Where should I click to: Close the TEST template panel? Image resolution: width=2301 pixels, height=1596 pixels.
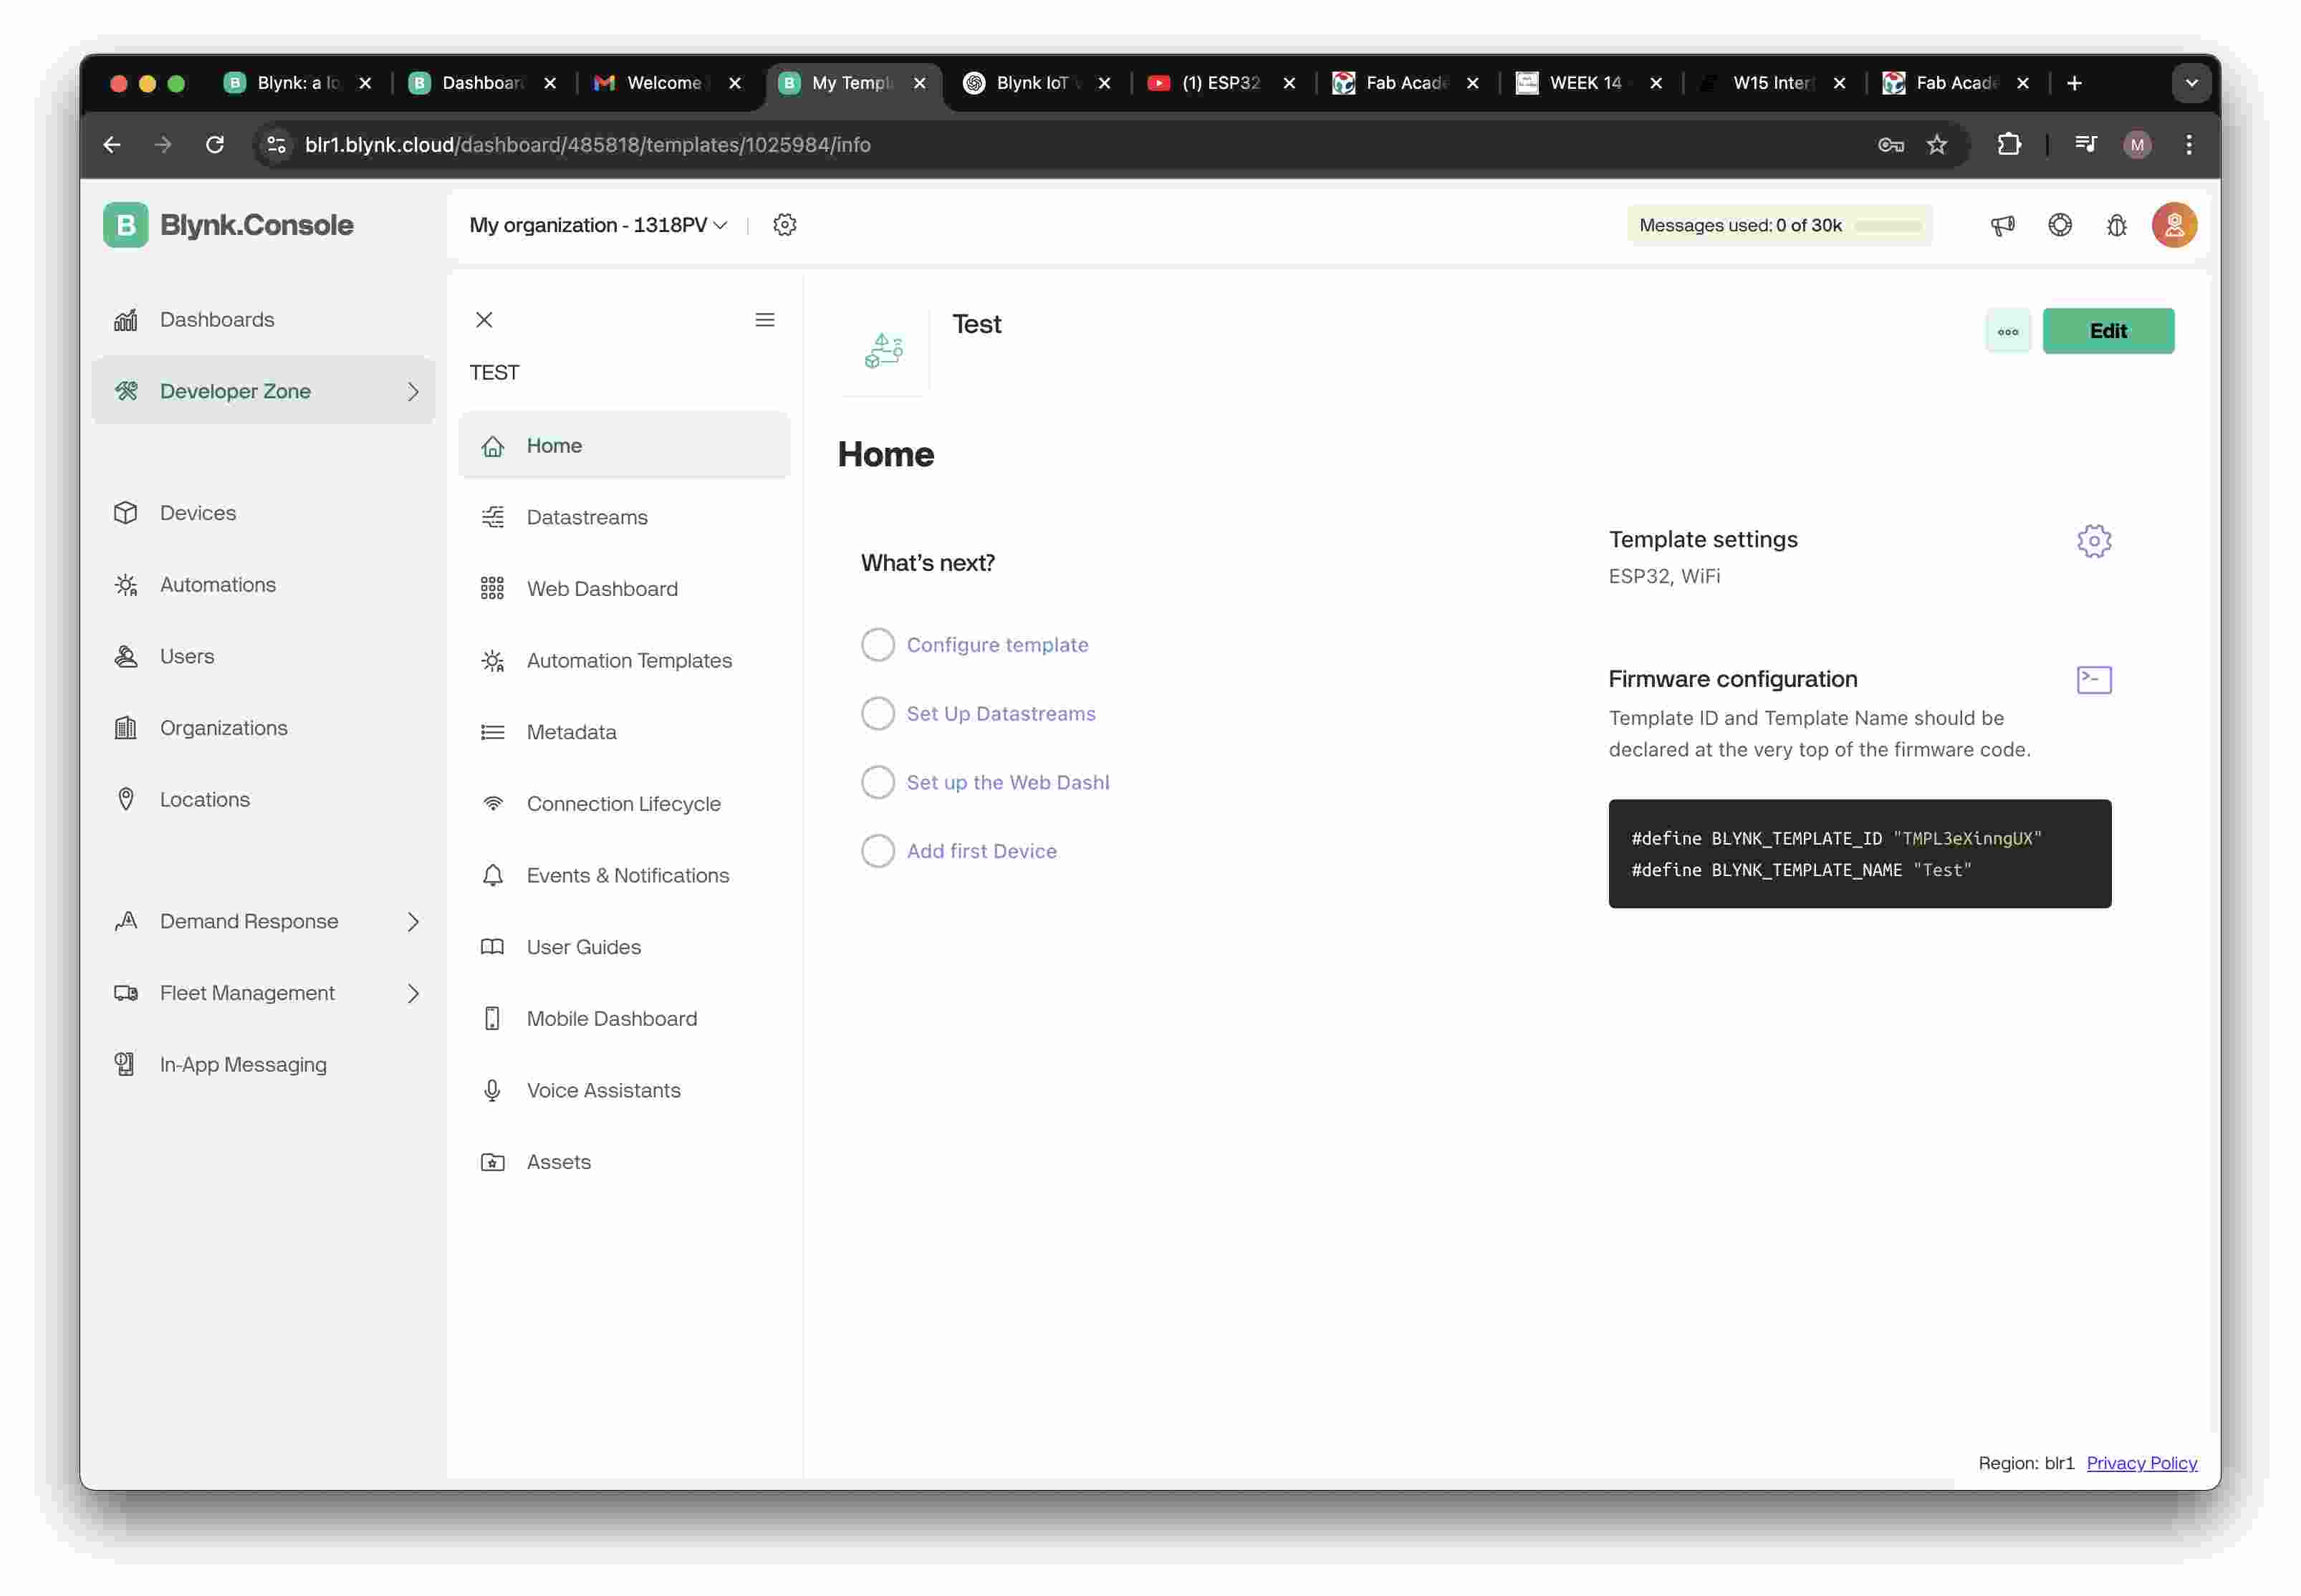coord(484,320)
